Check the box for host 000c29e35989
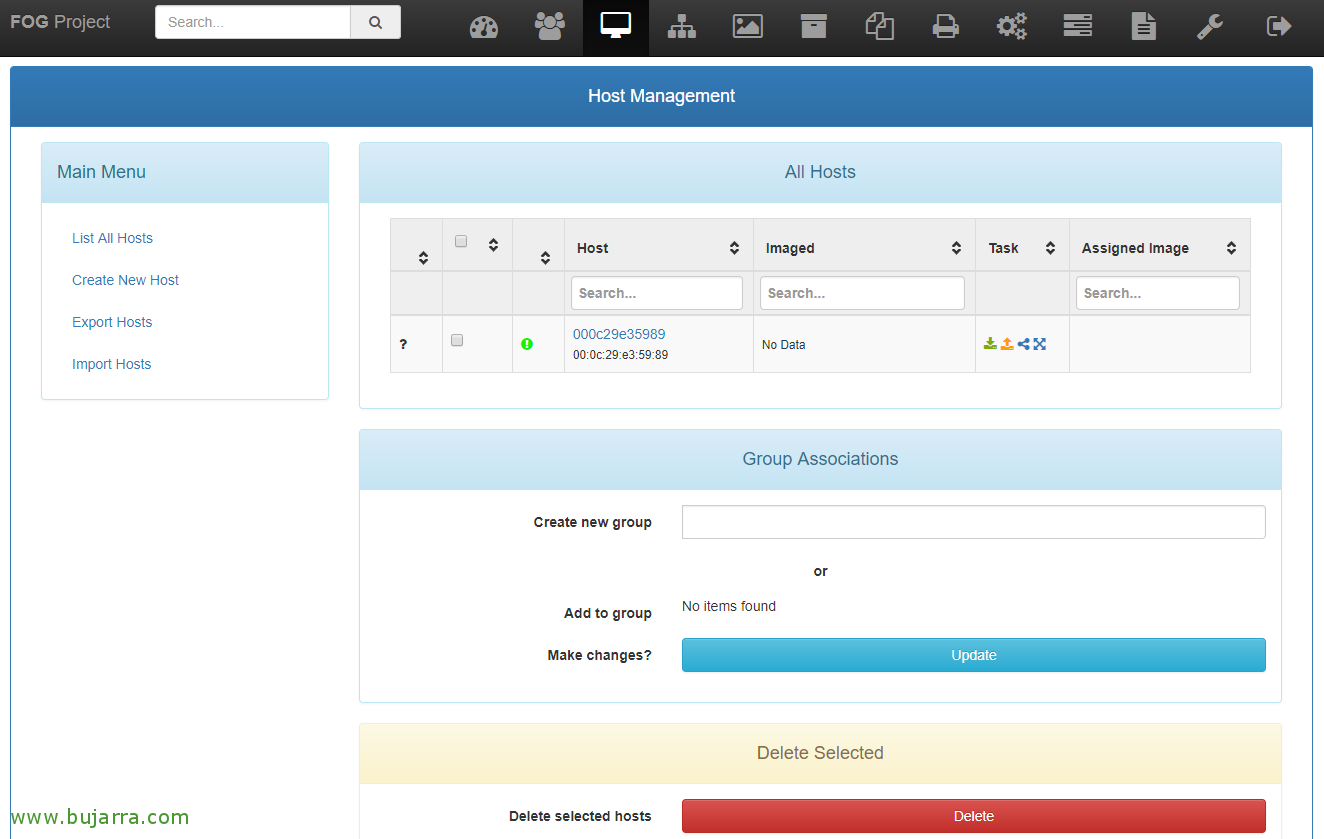The height and width of the screenshot is (839, 1324). tap(457, 340)
